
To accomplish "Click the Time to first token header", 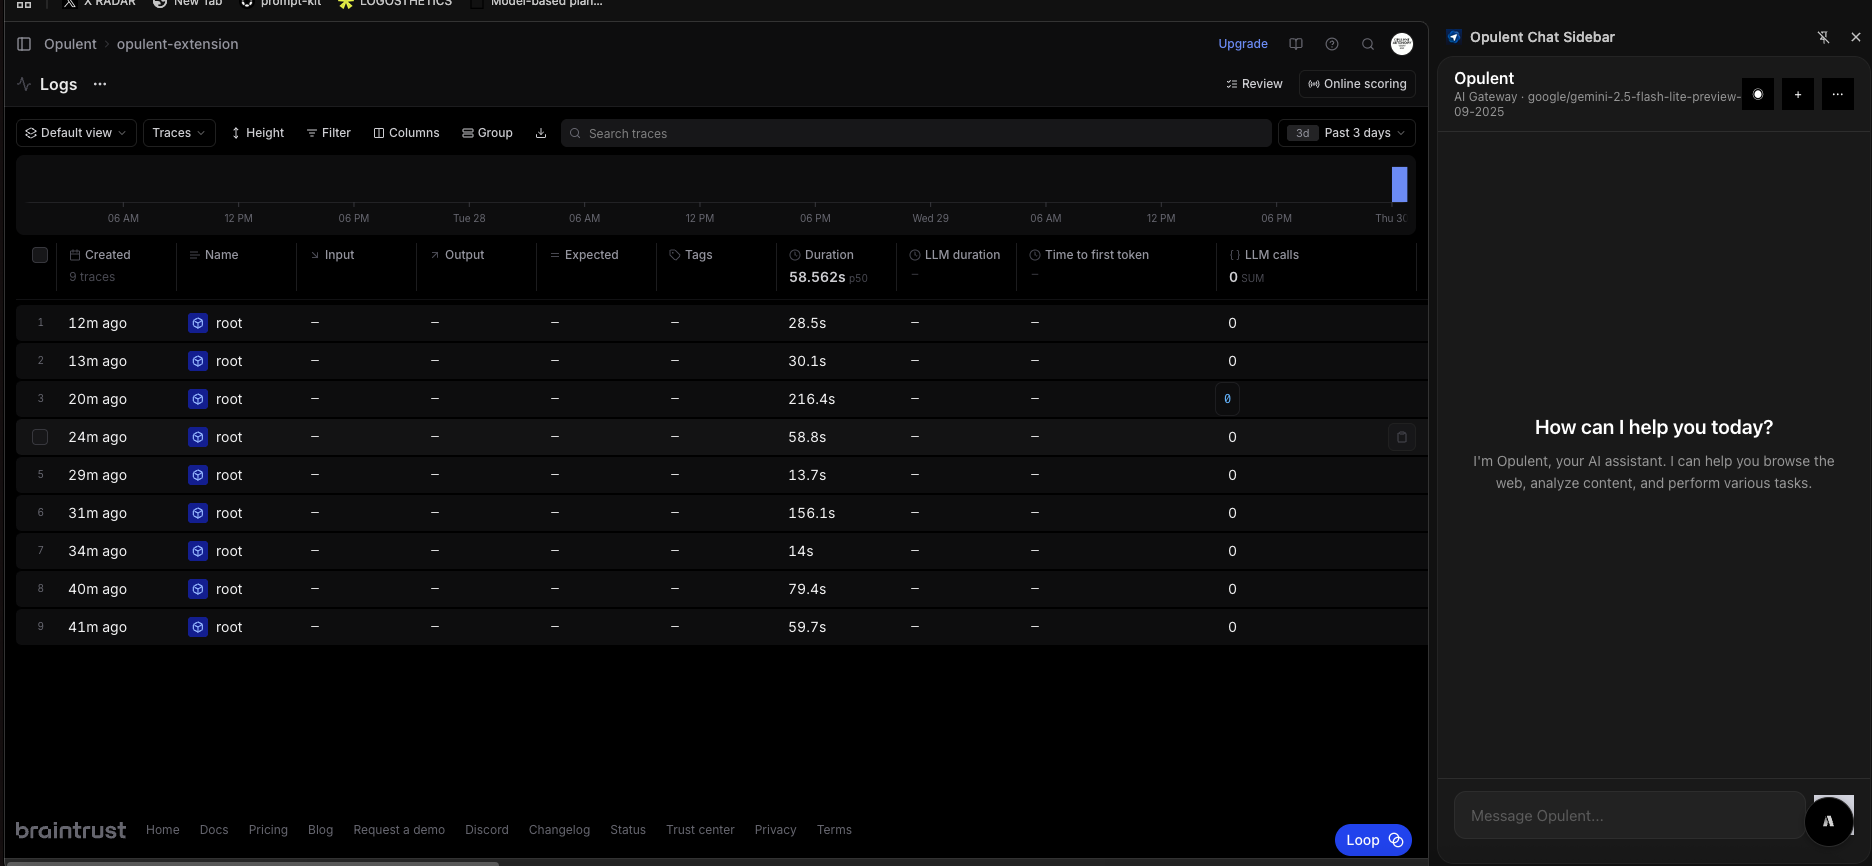I will coord(1089,255).
